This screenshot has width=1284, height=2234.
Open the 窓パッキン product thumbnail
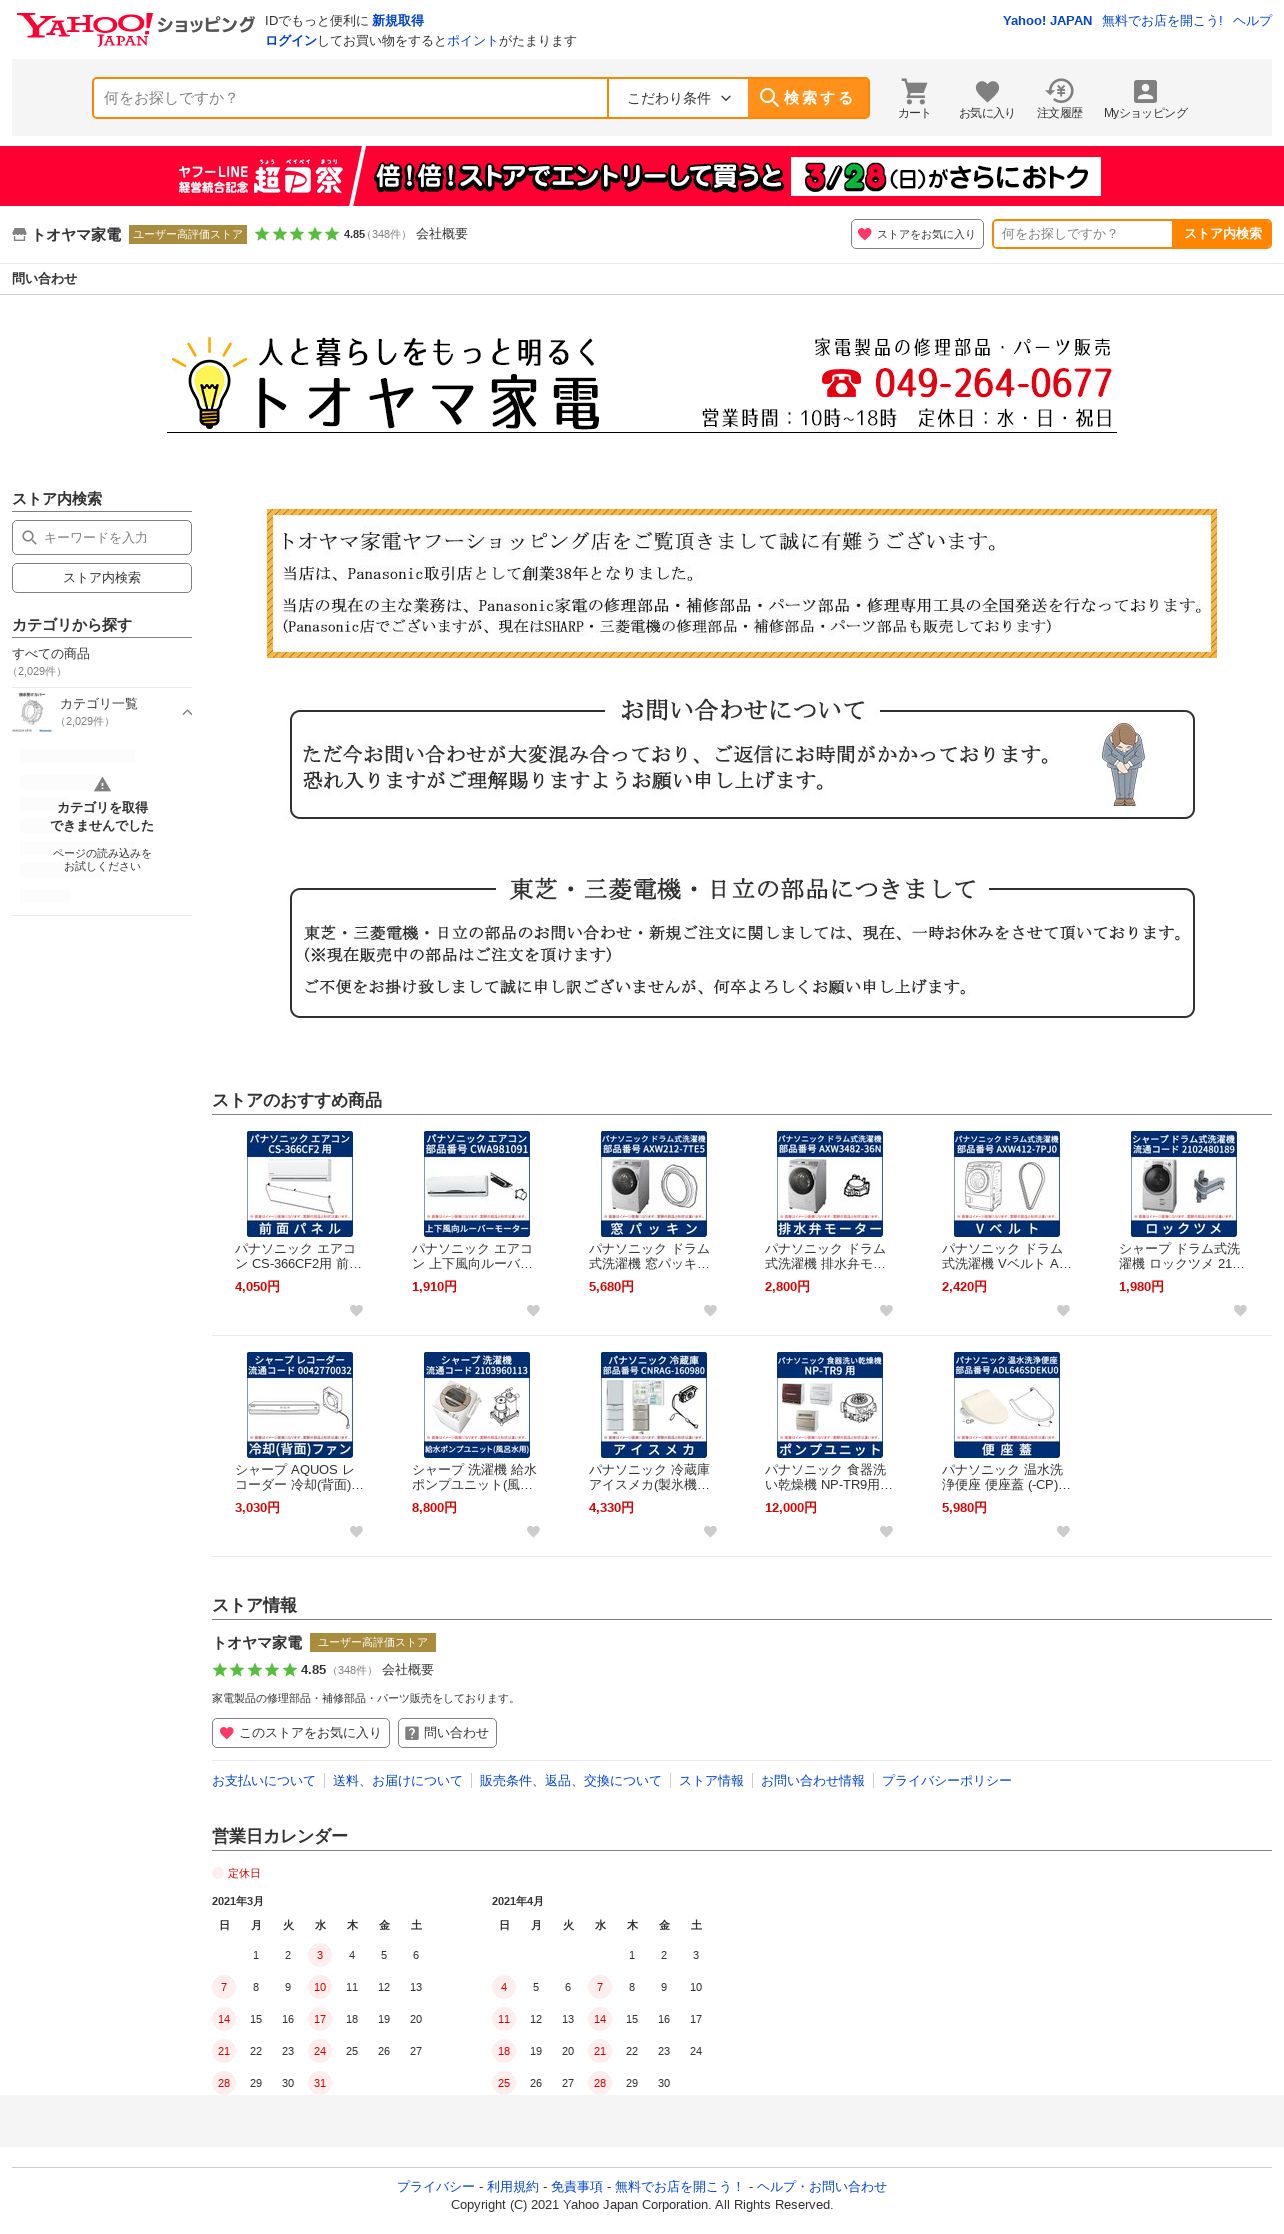653,1184
